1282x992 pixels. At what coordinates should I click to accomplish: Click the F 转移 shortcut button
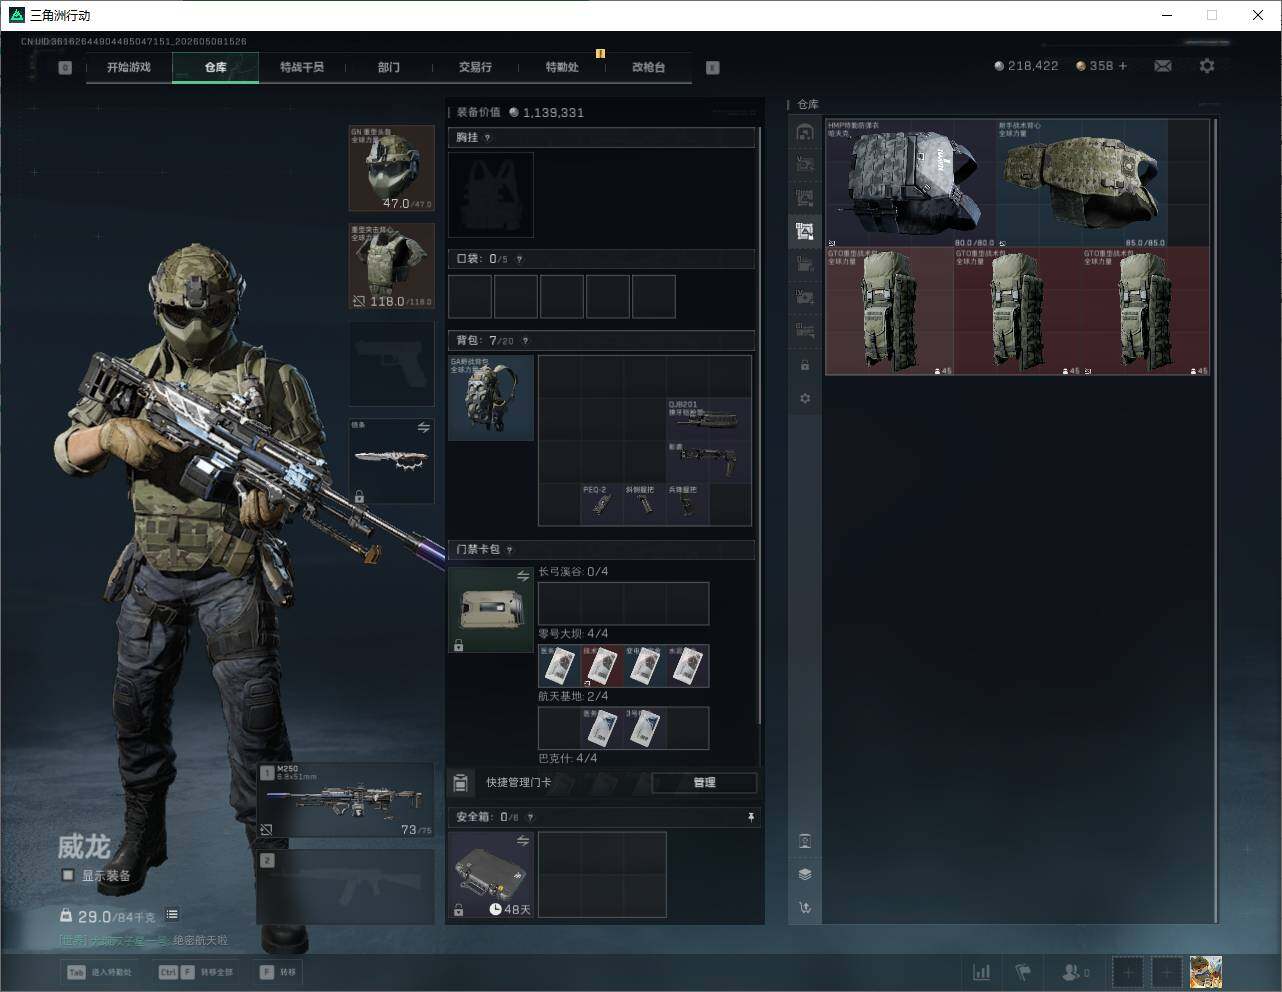pos(278,972)
